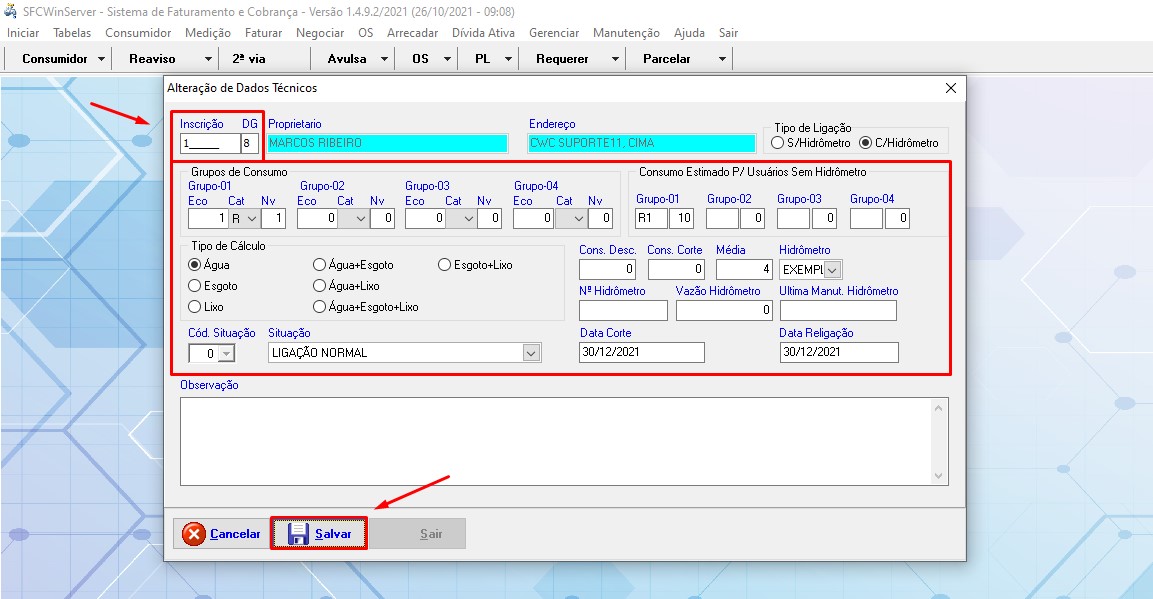This screenshot has width=1153, height=599.
Task: Click the red Cancelar X icon
Action: pyautogui.click(x=194, y=534)
